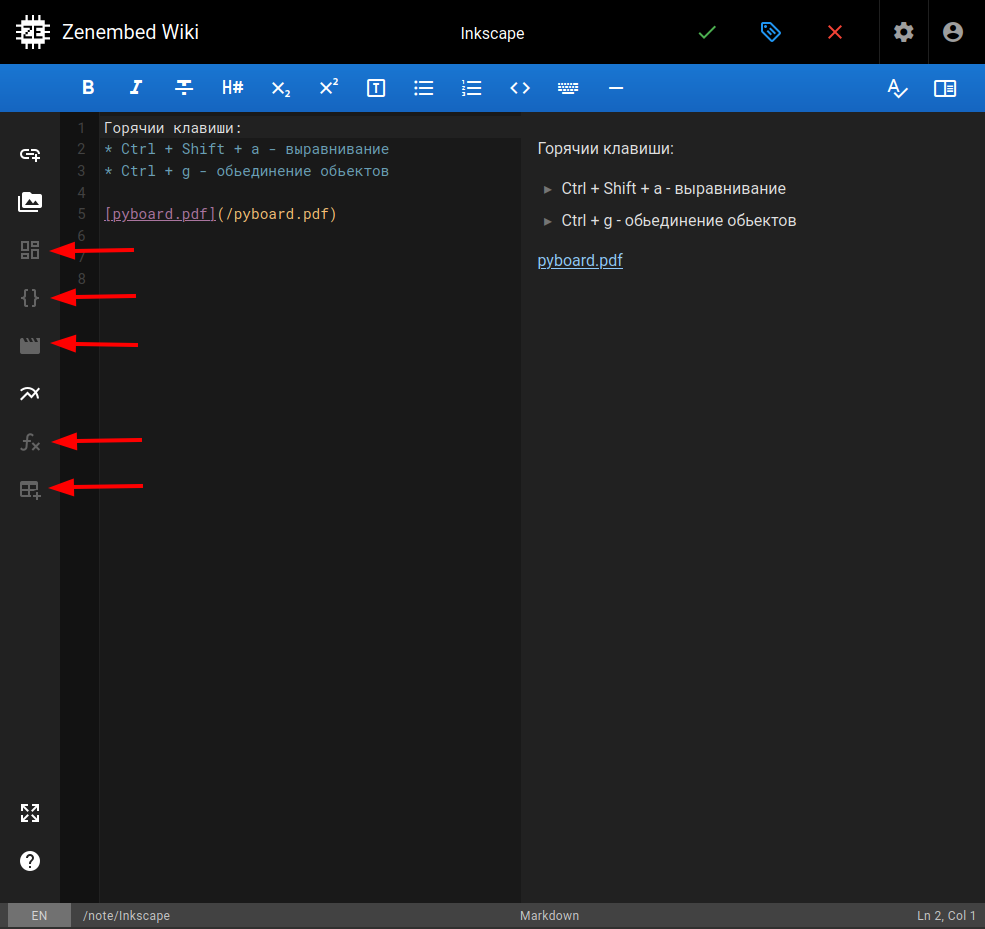This screenshot has height=929, width=985.
Task: Apply subscript formatting
Action: pos(281,89)
